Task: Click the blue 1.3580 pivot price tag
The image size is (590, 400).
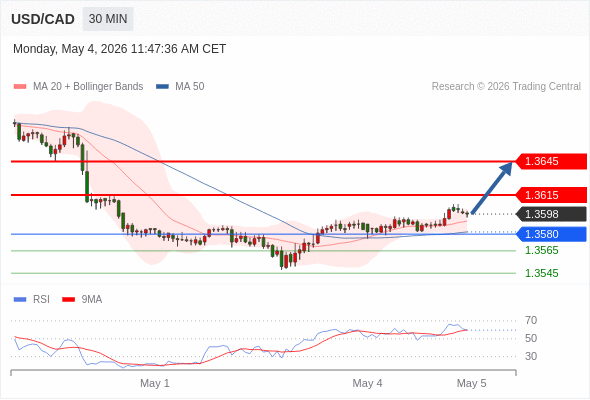Action: click(x=551, y=234)
